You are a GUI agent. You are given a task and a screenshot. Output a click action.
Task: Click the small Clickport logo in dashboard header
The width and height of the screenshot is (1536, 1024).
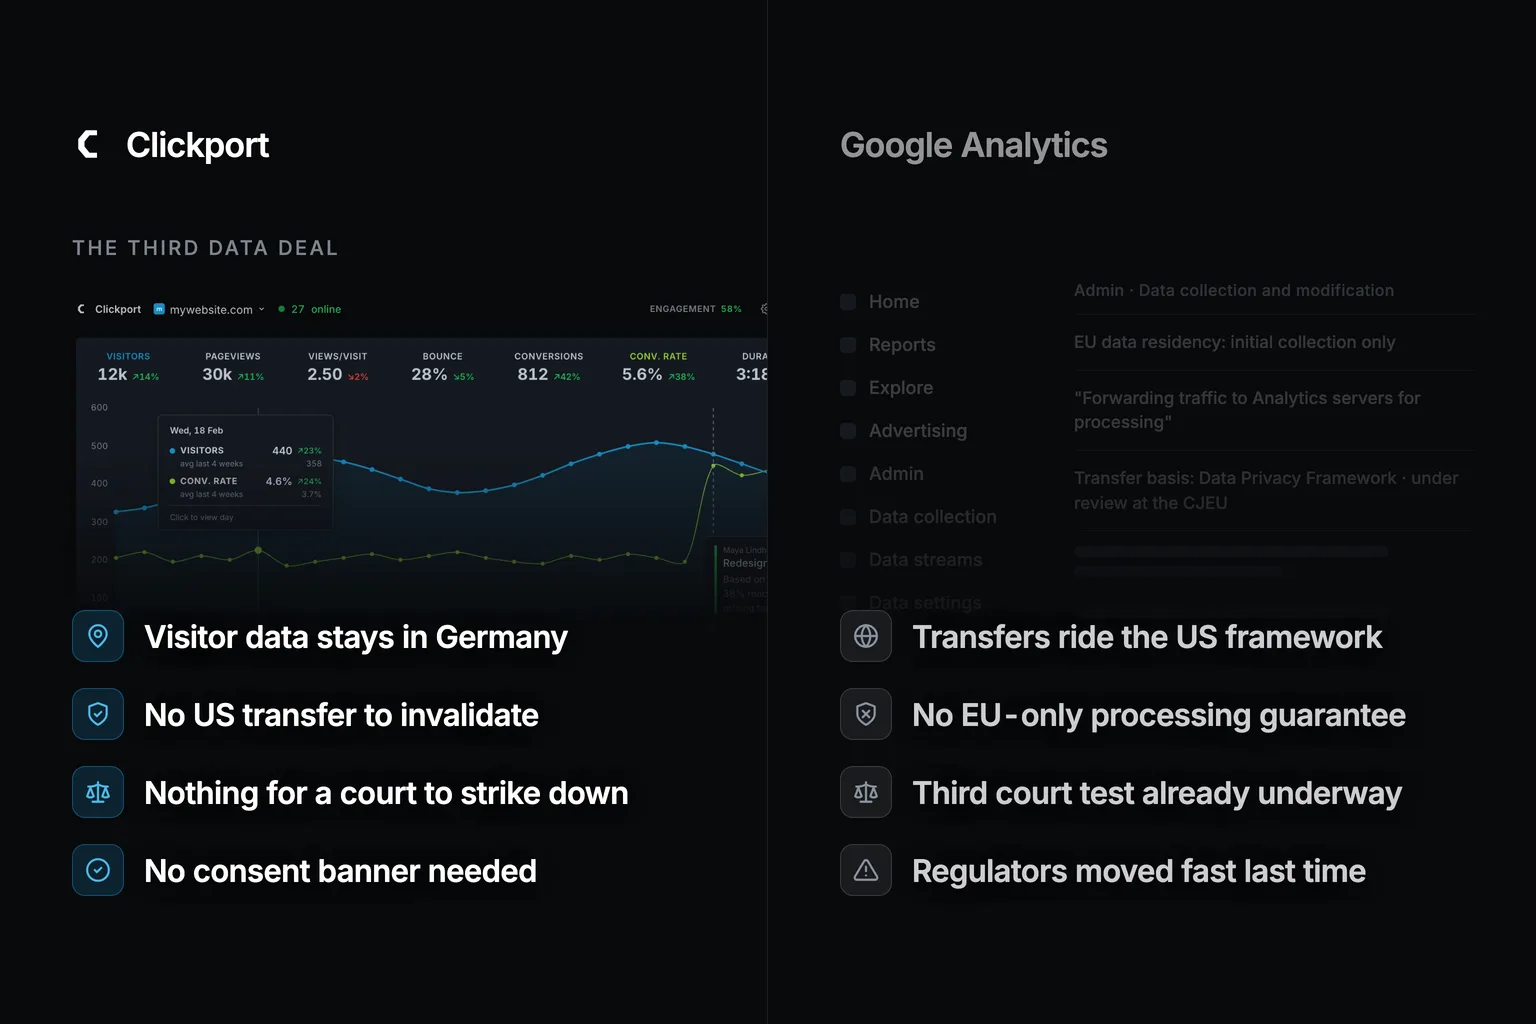tap(82, 309)
